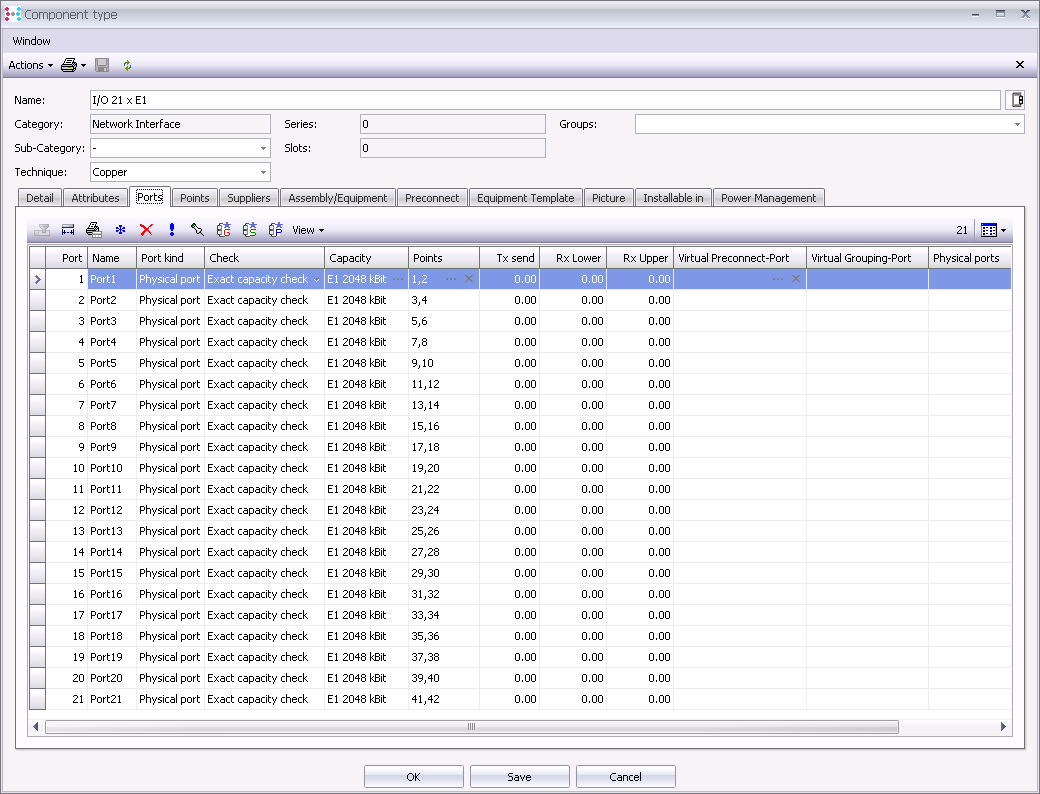Switch to the Installable in tab
Screen dimensions: 1040x794
coord(673,198)
